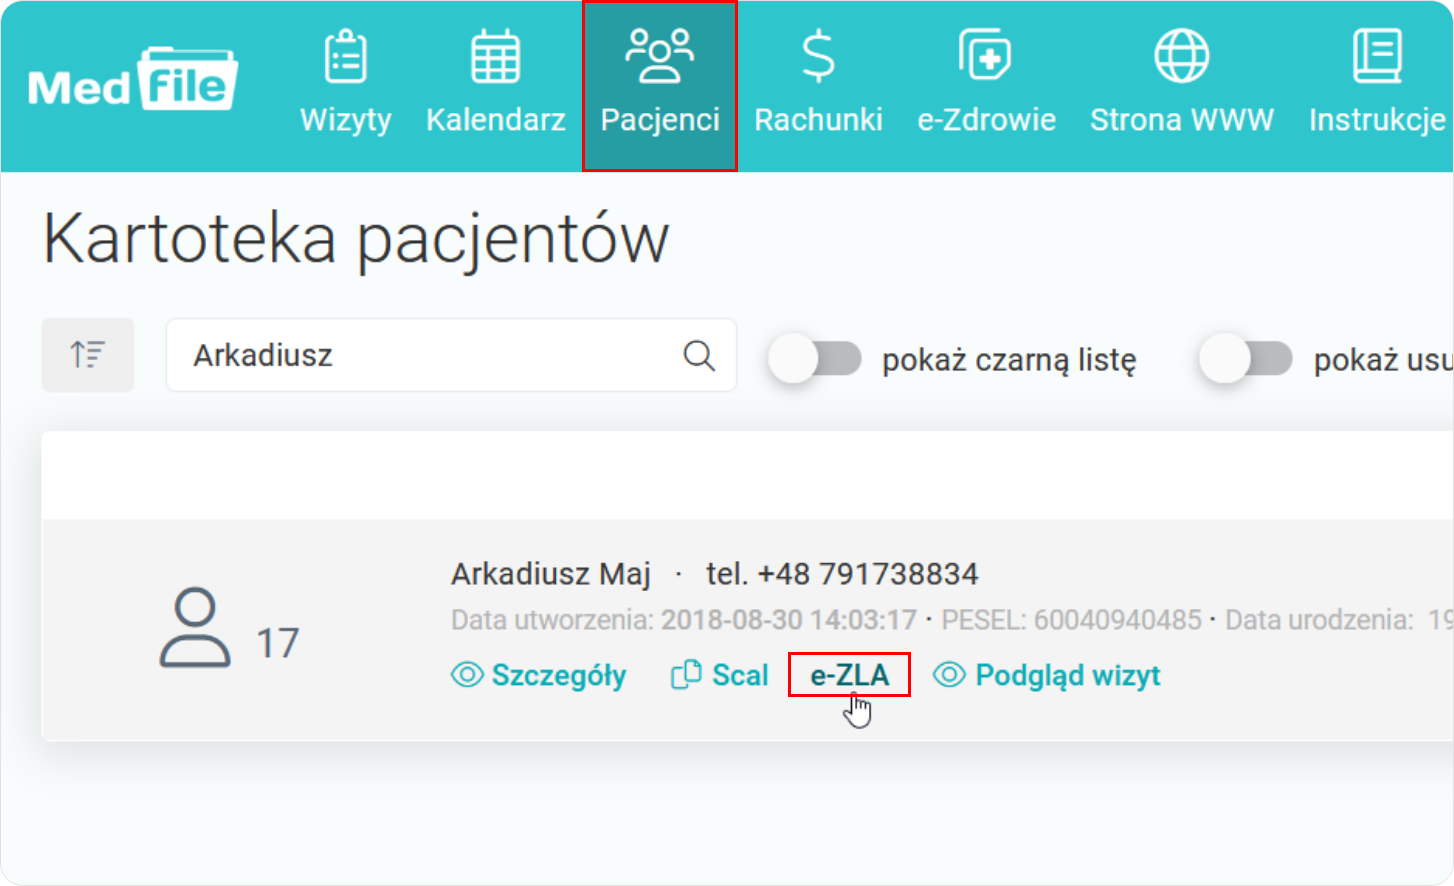Screen dimensions: 1454x886
Task: Click the Arkadiusz Maj patient name
Action: [550, 574]
